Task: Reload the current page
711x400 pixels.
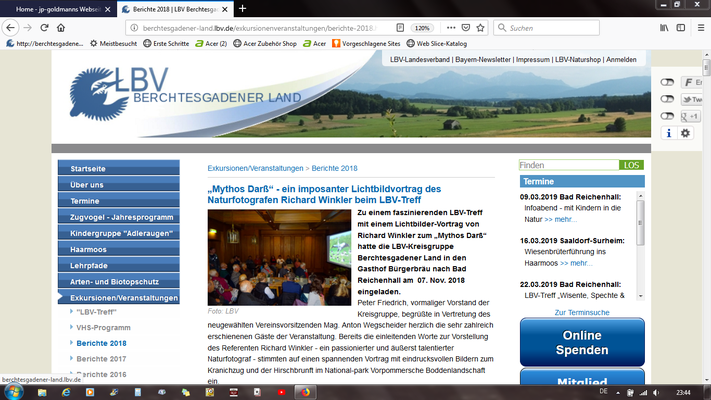Action: (44, 28)
